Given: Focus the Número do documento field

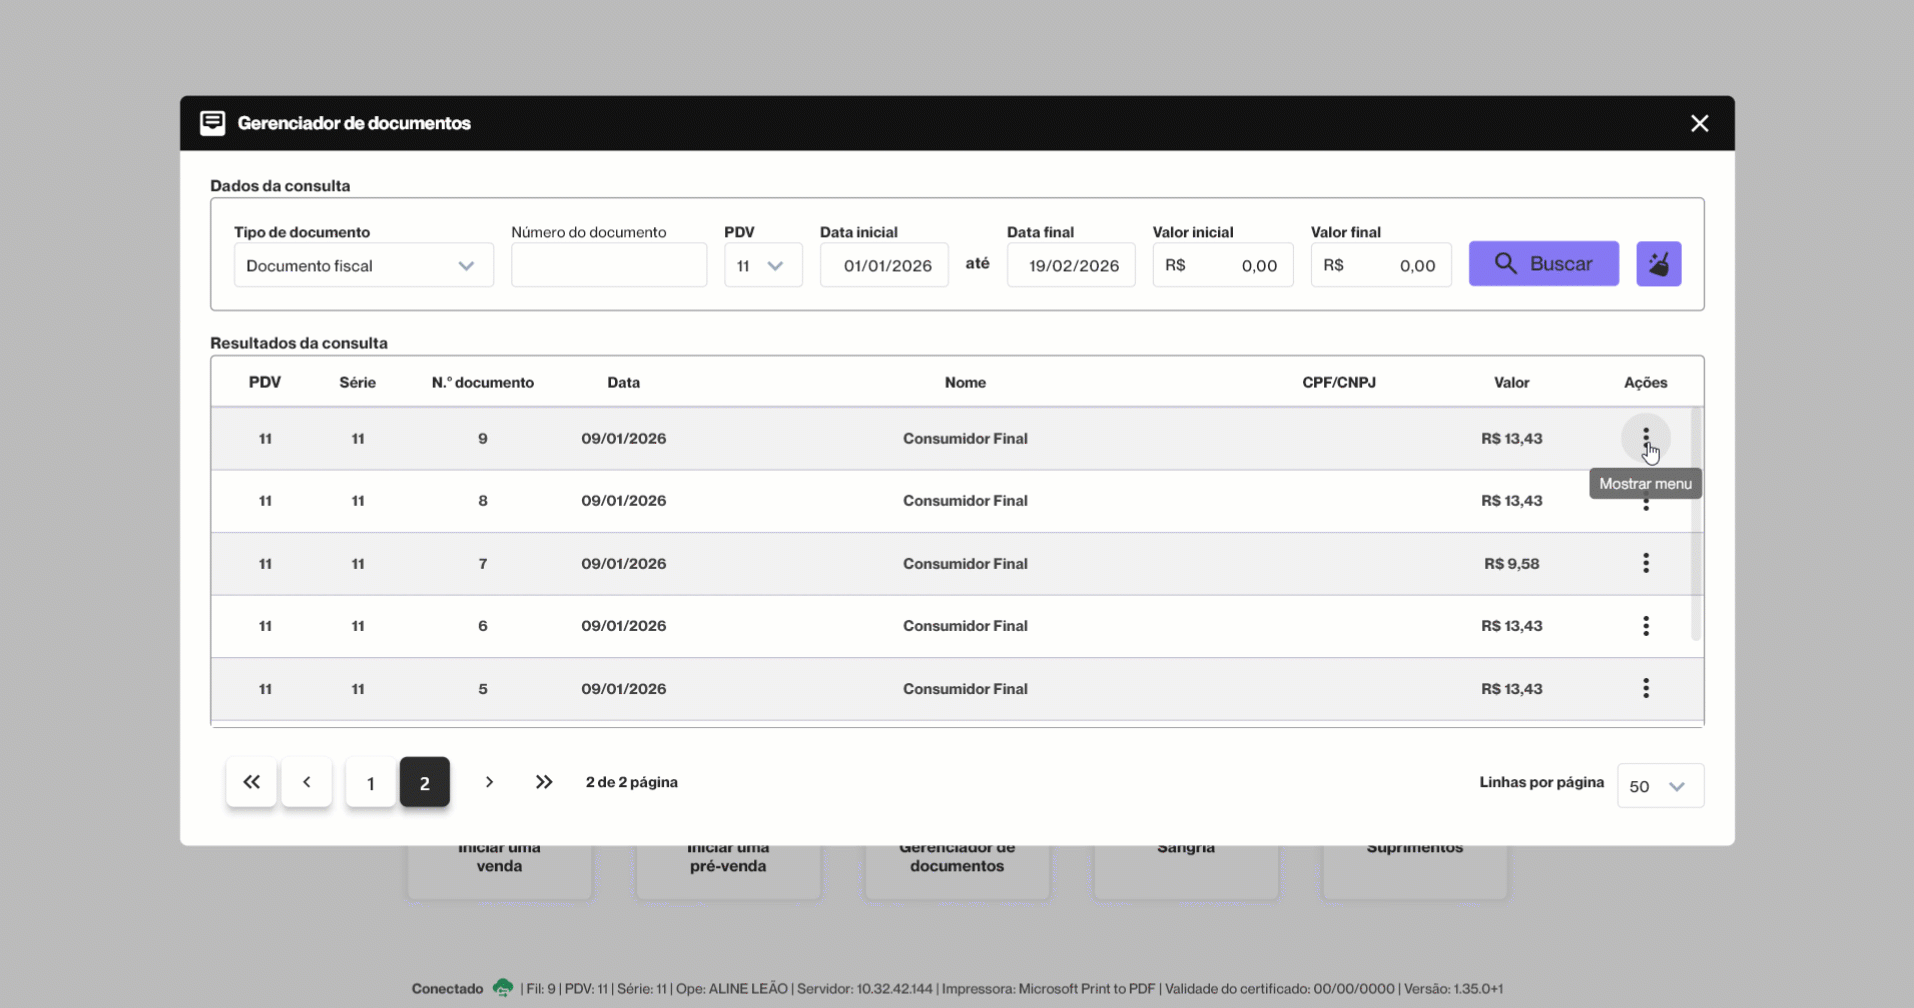Looking at the screenshot, I should 608,266.
